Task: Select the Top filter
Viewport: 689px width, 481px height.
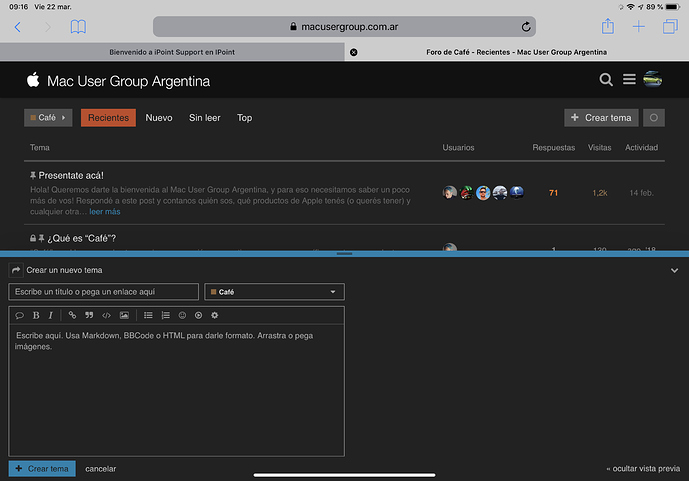Action: point(244,118)
